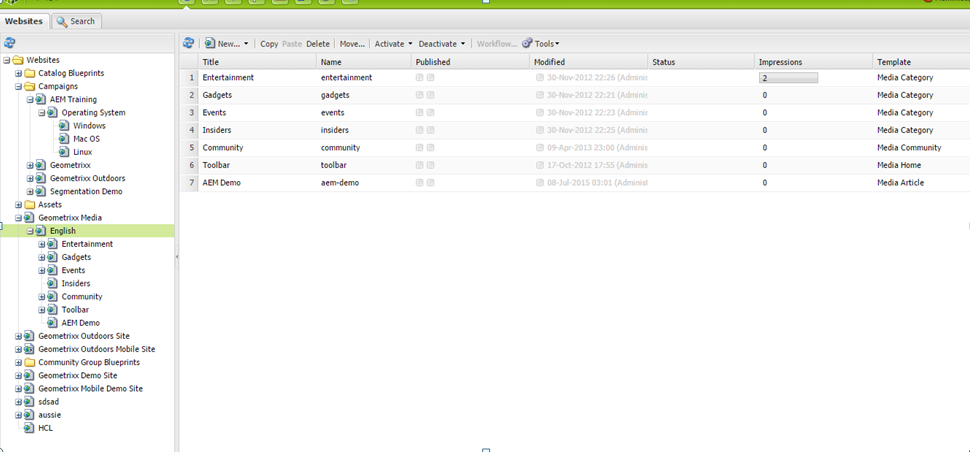This screenshot has width=970, height=452.
Task: Select the Community row title in grid
Action: coord(223,148)
